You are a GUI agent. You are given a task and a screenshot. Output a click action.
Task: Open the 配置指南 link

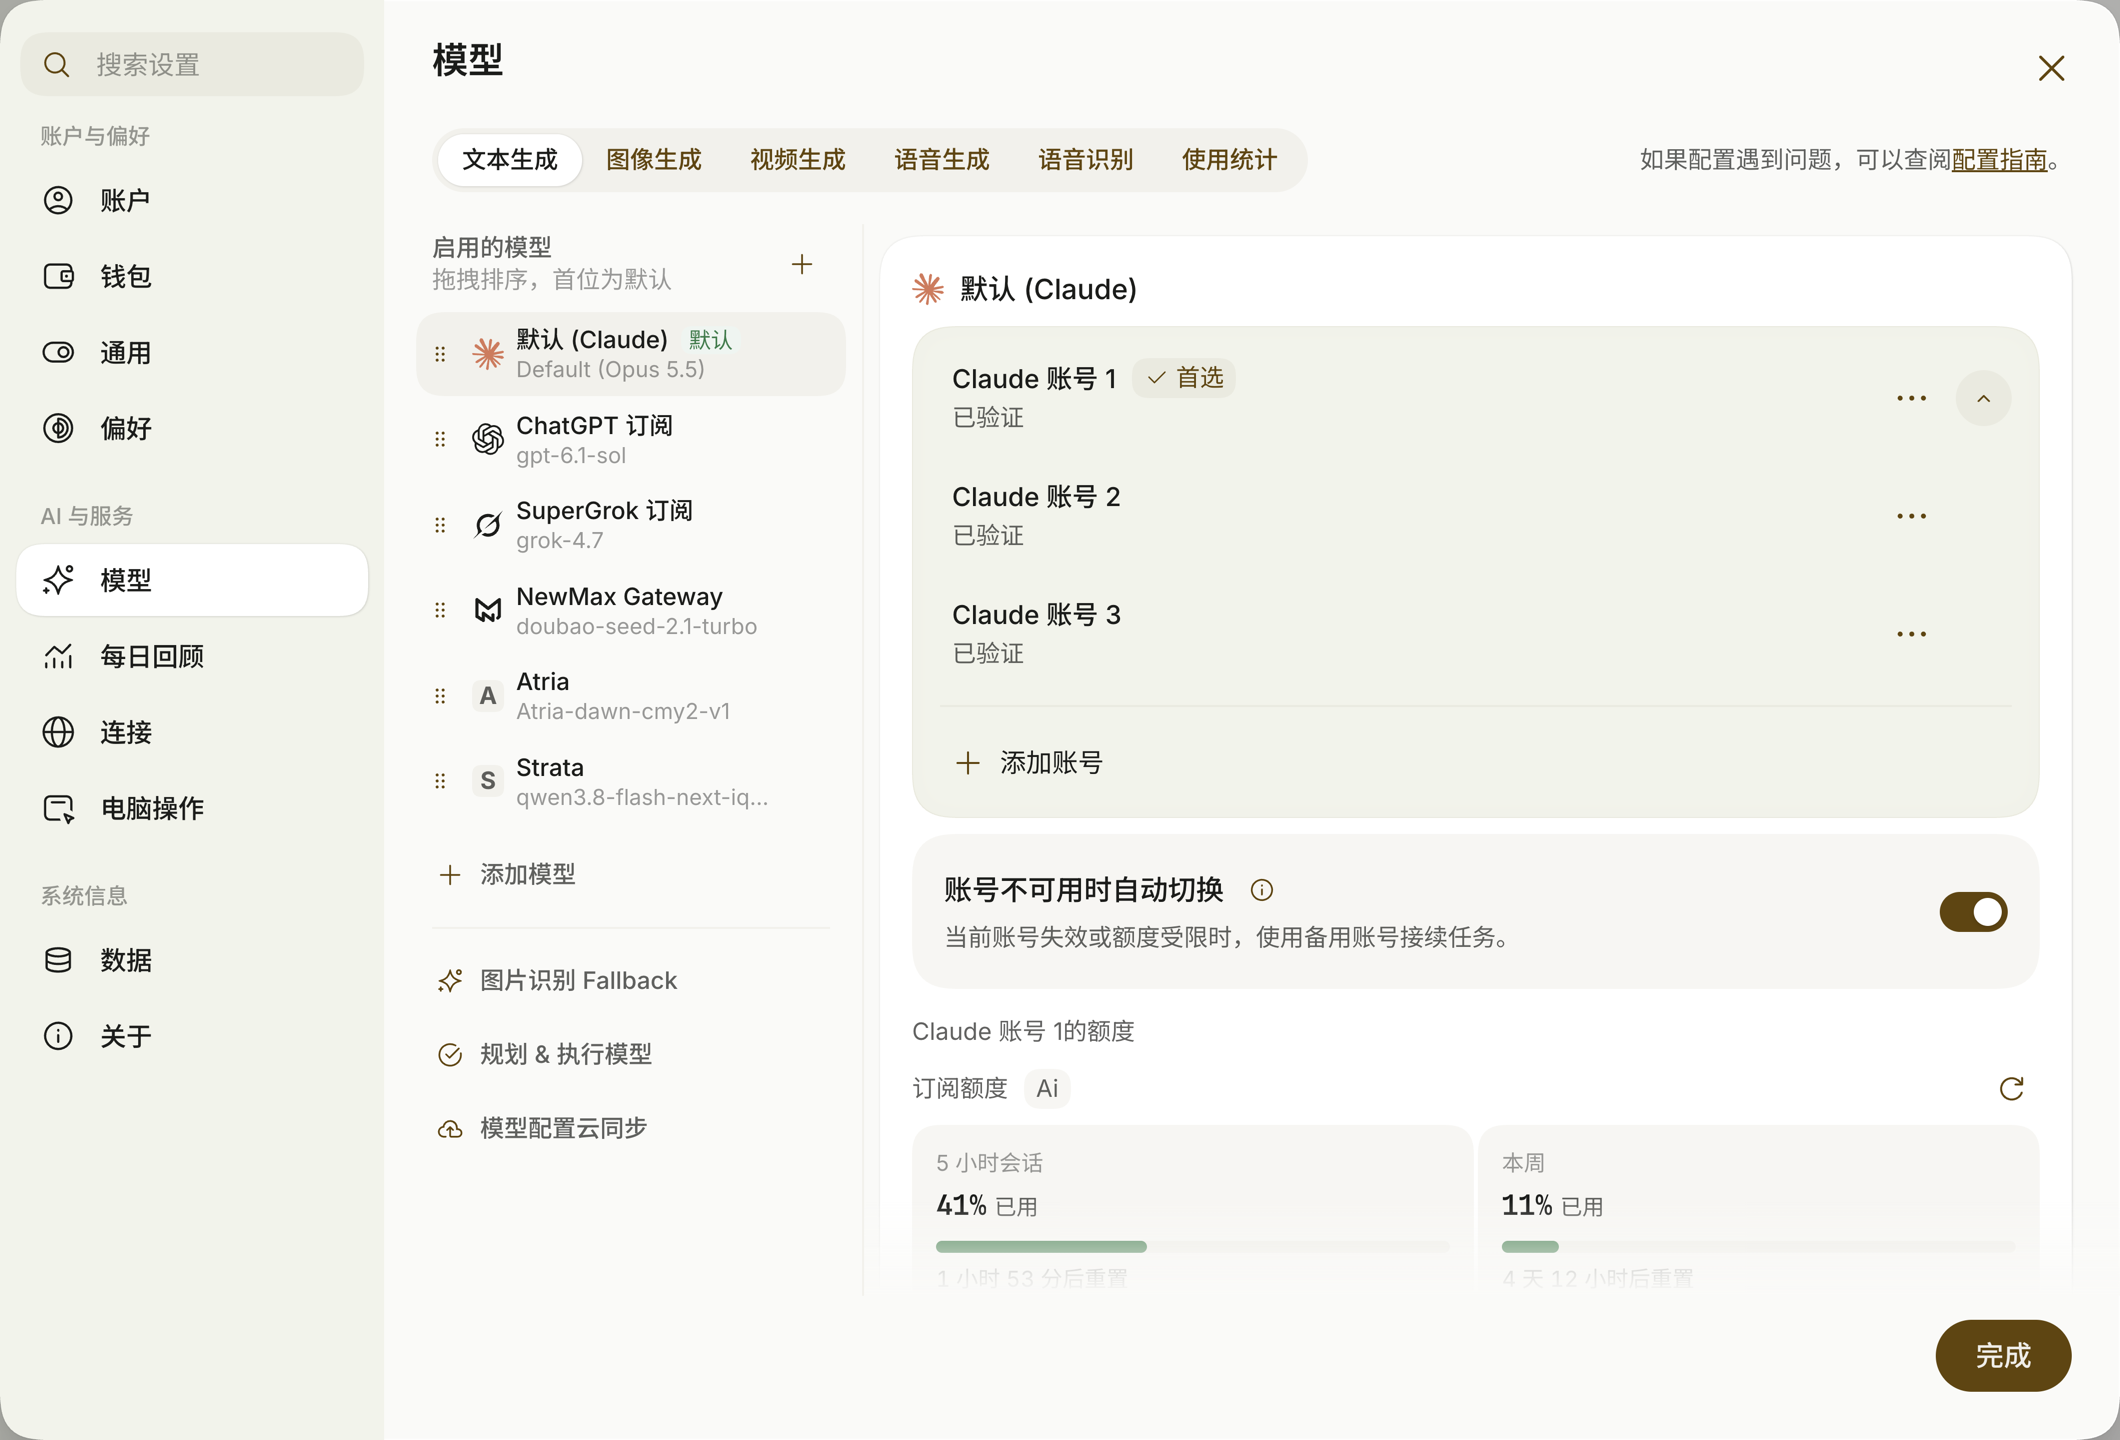(1999, 160)
